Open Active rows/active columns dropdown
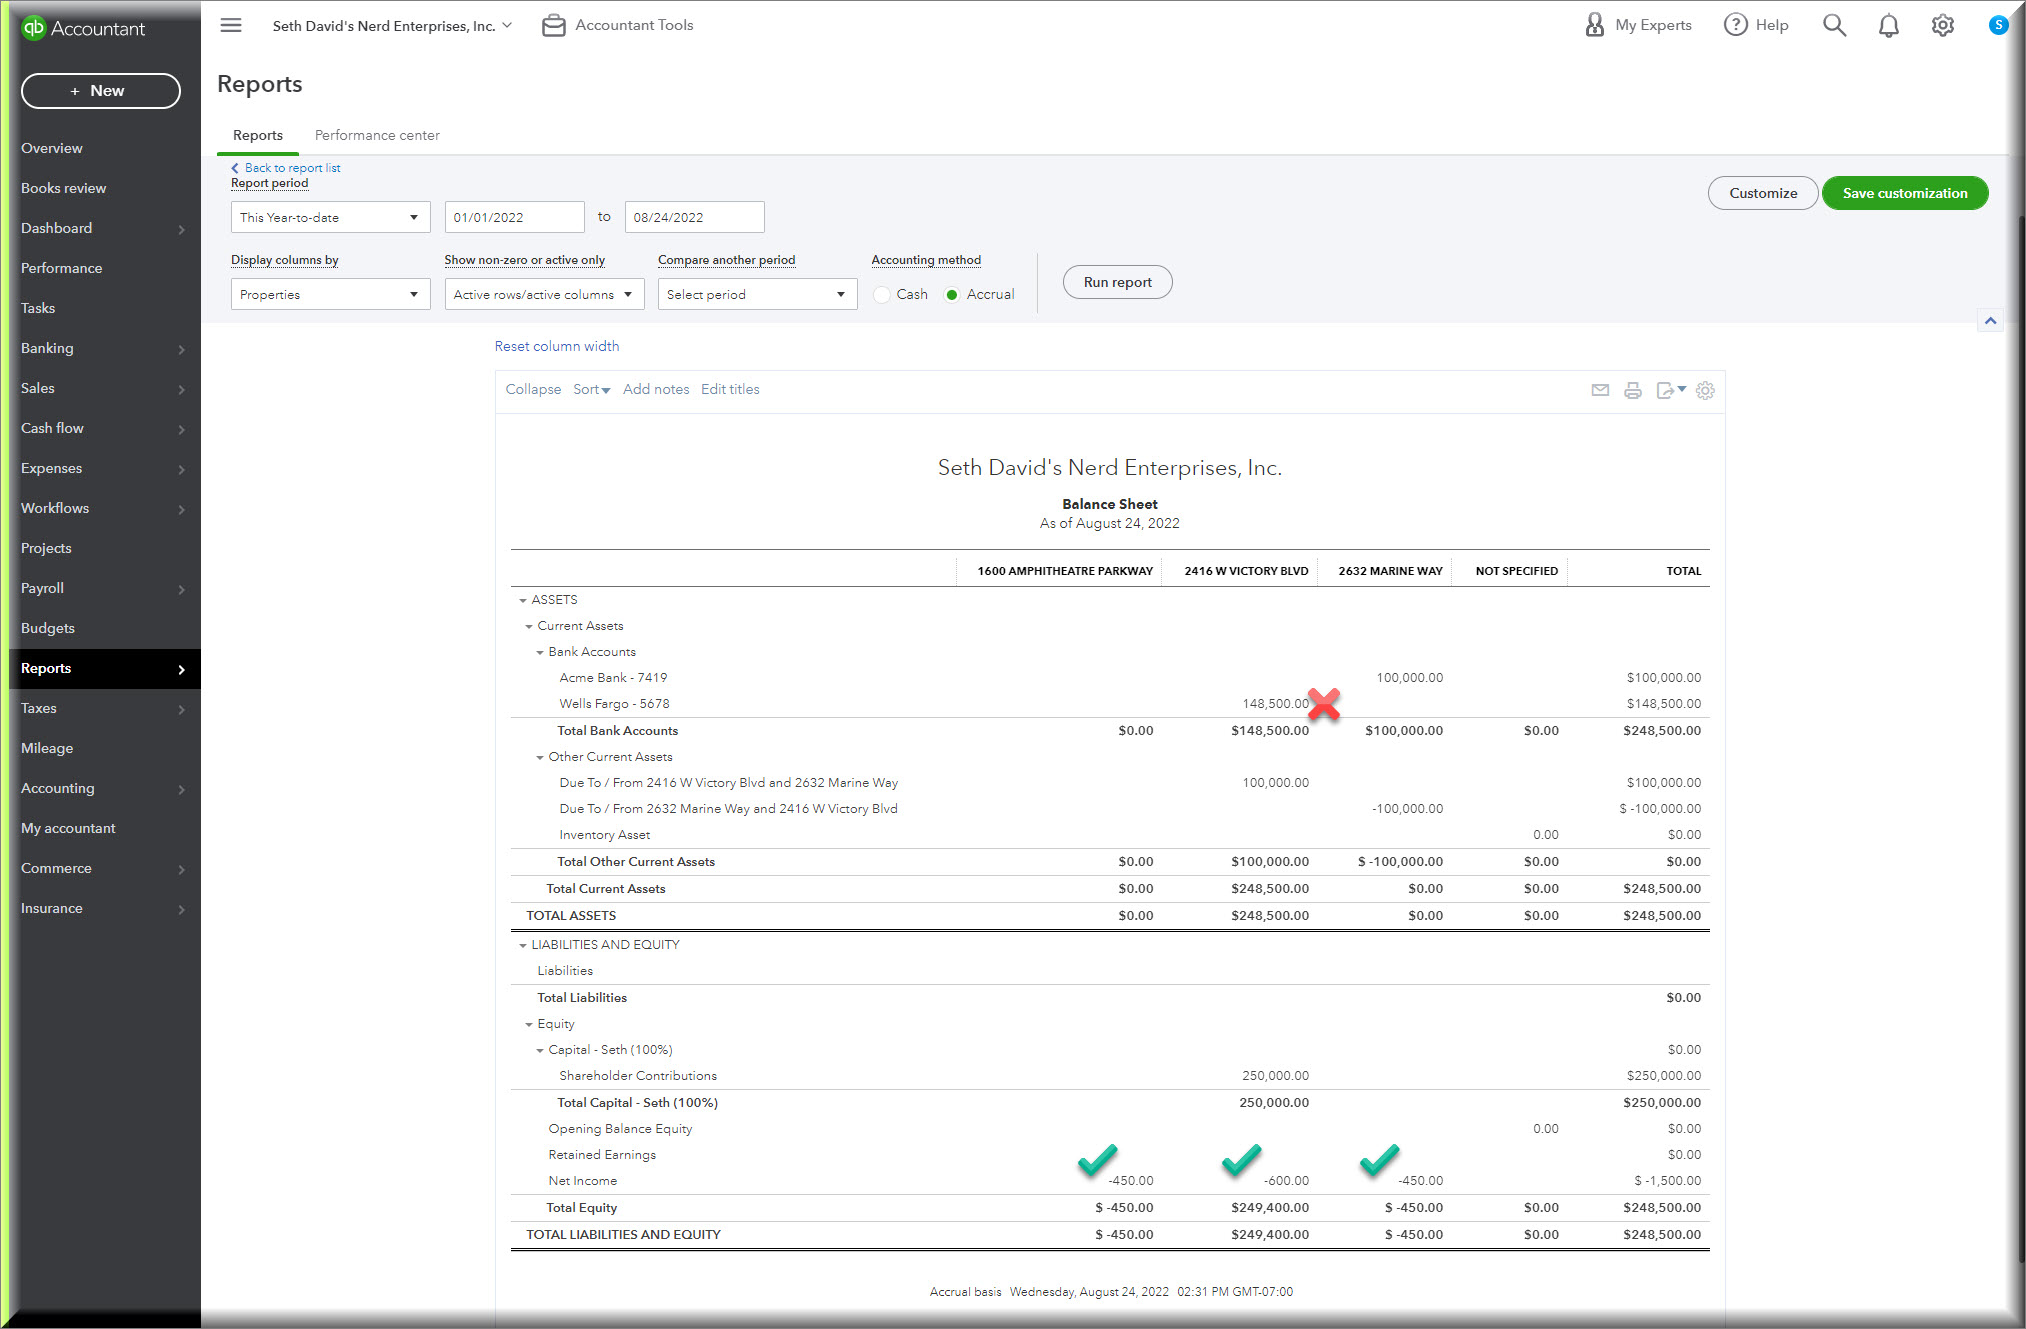2026x1329 pixels. 544,294
